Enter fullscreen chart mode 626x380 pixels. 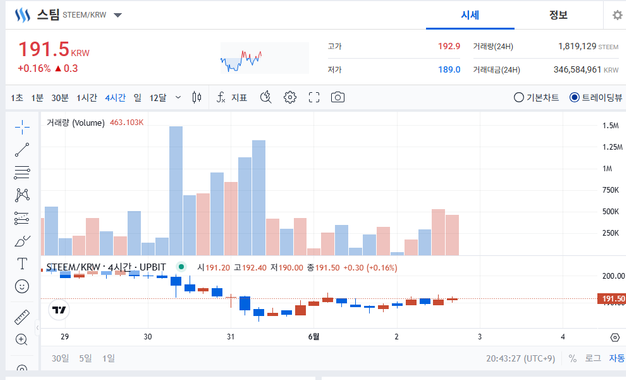[314, 97]
